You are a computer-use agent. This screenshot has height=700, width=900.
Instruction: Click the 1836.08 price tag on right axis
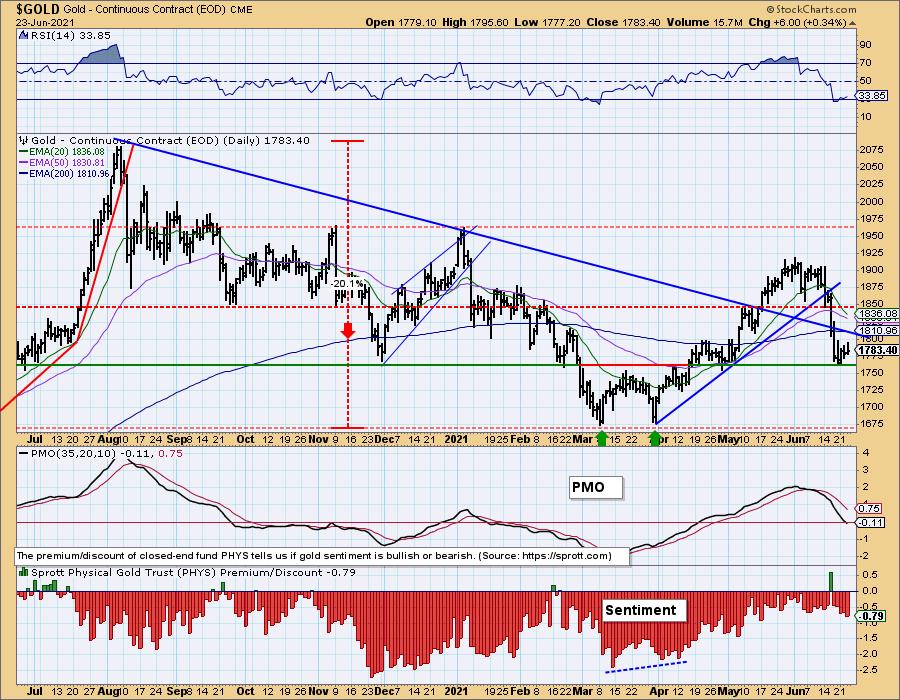point(876,314)
